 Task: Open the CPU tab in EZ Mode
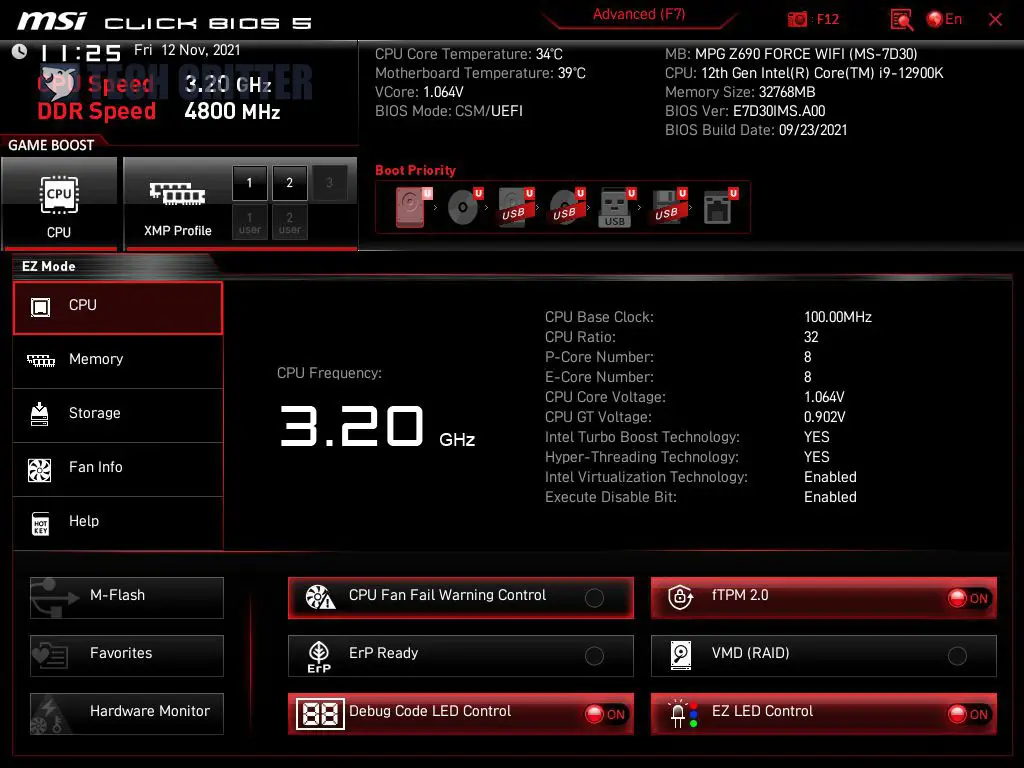click(x=118, y=308)
